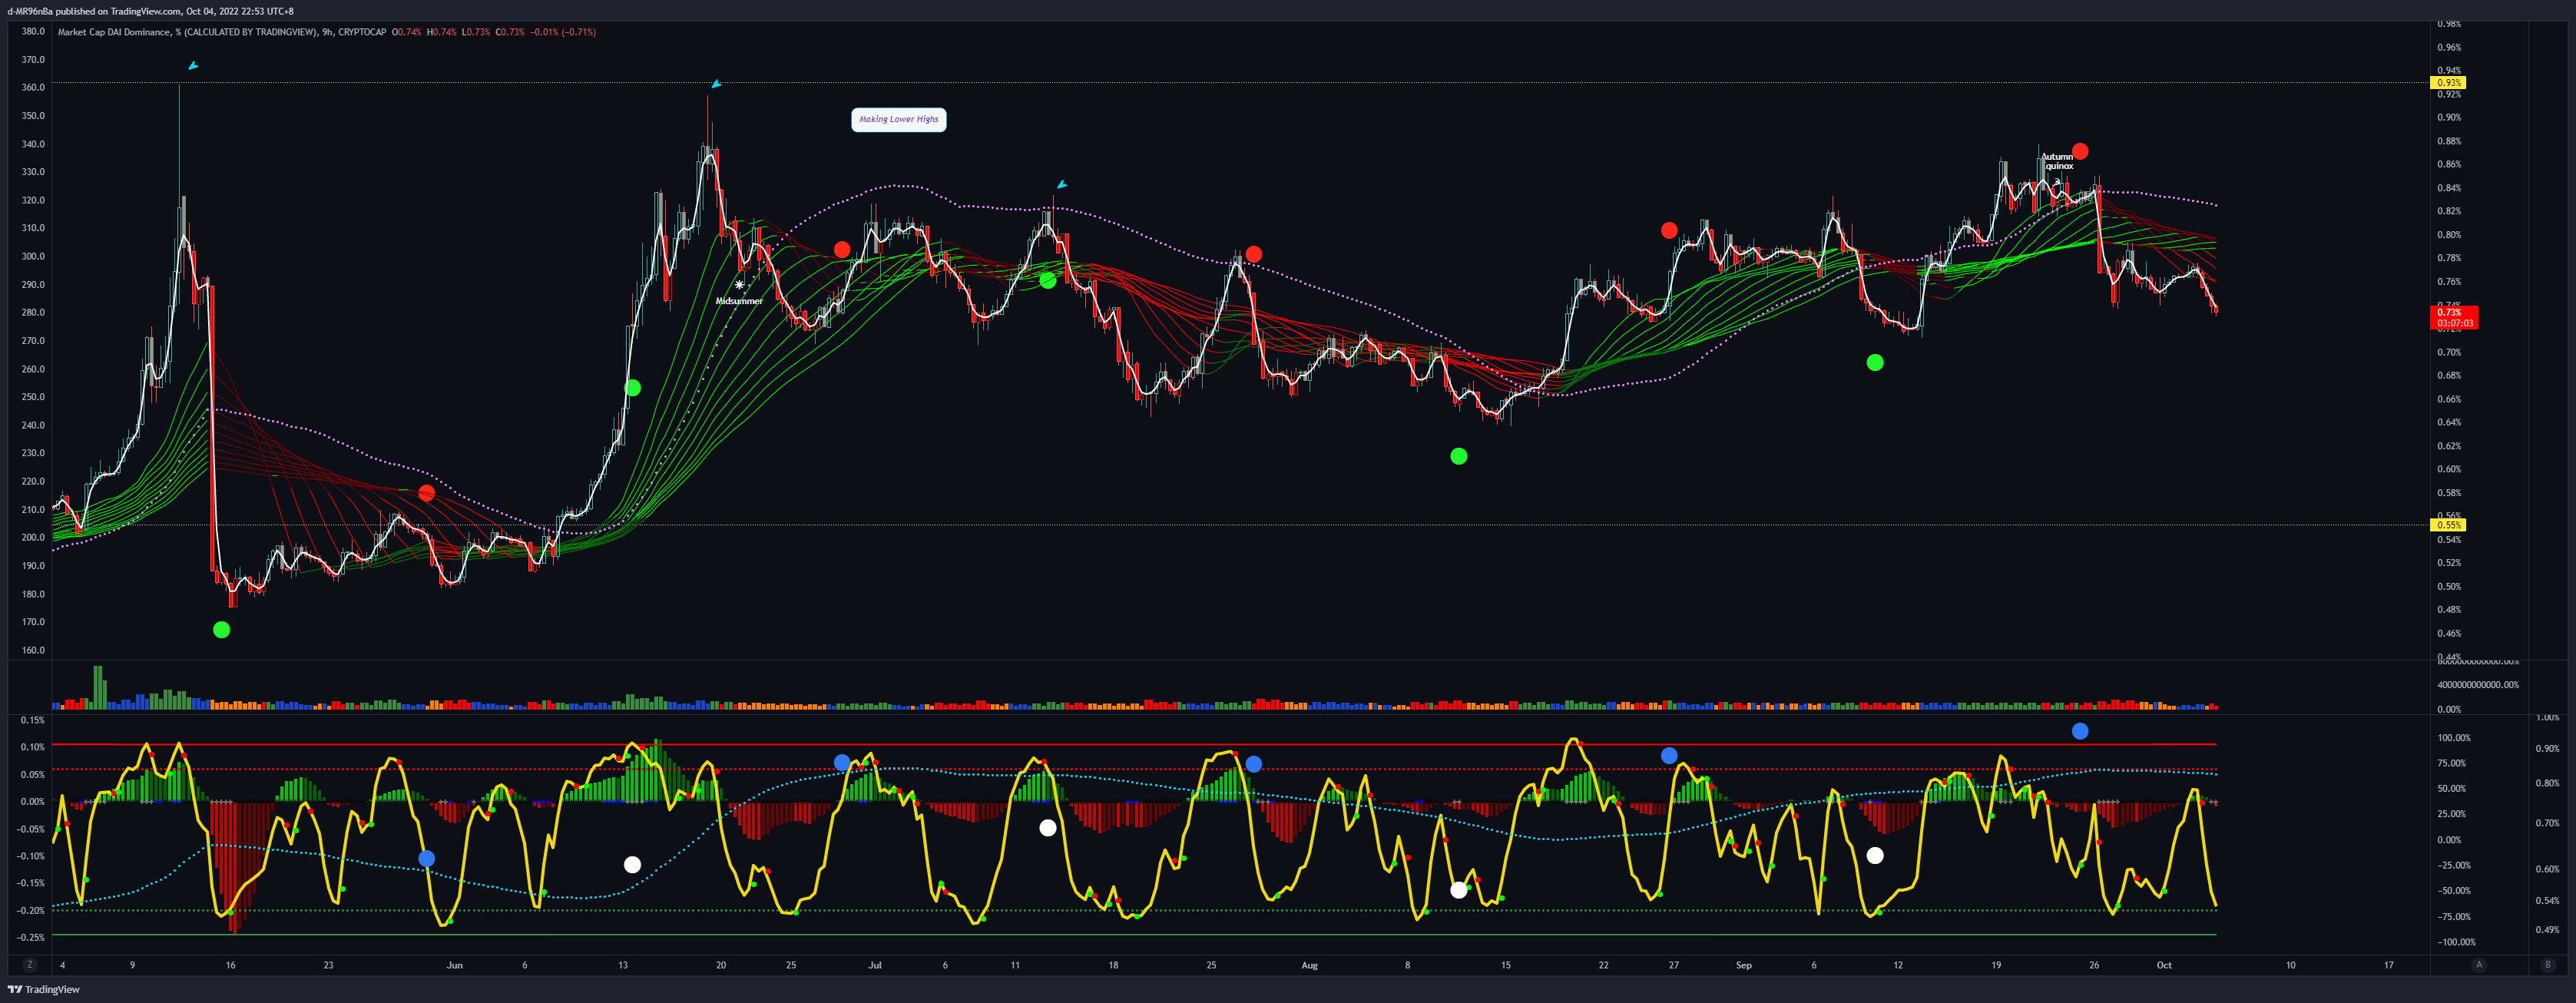Click the 'Jul' label on the time axis
2576x1003 pixels.
pos(875,965)
